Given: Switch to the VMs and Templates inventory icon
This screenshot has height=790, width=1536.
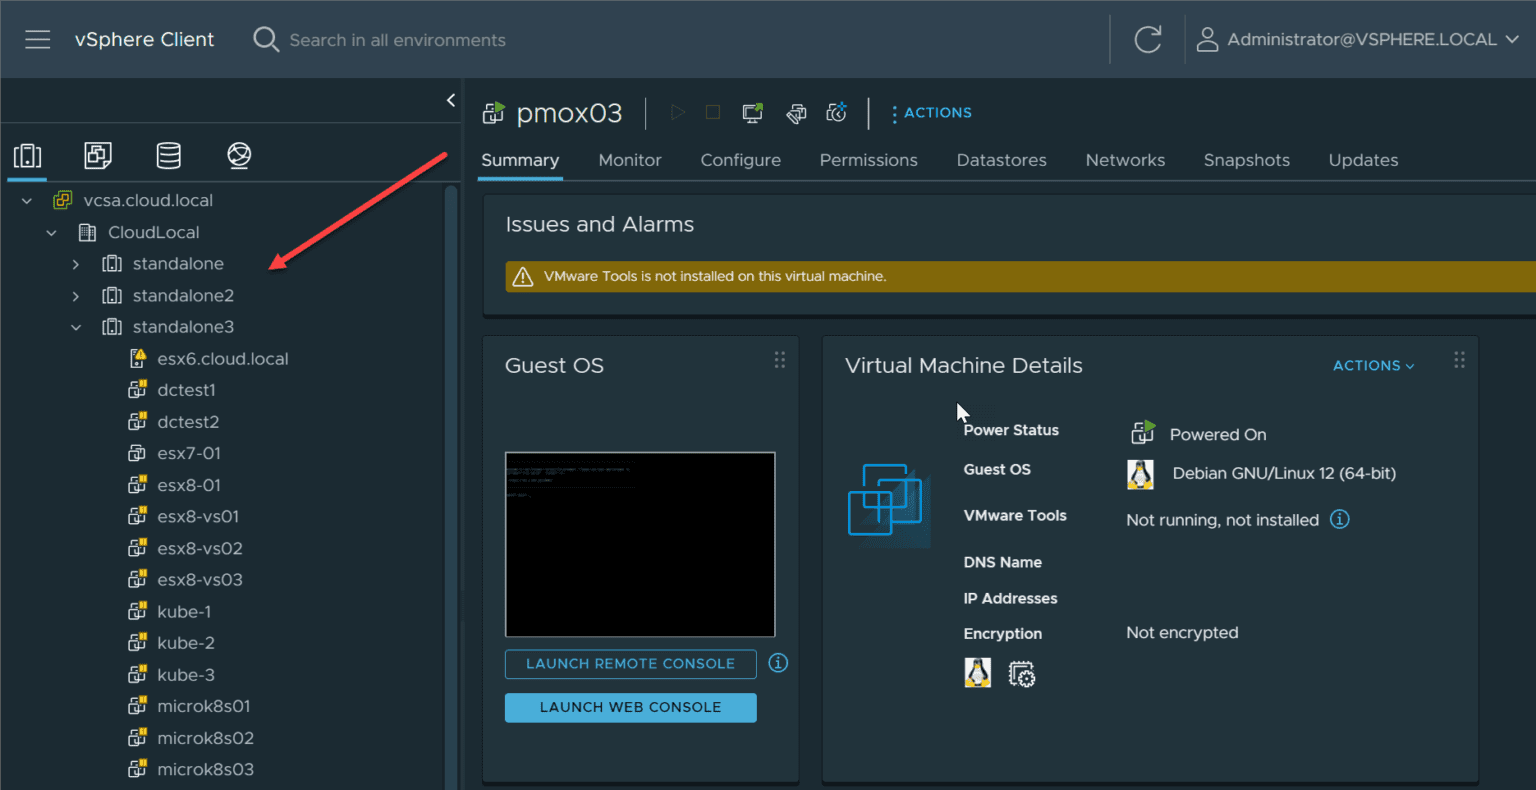Looking at the screenshot, I should [x=97, y=156].
